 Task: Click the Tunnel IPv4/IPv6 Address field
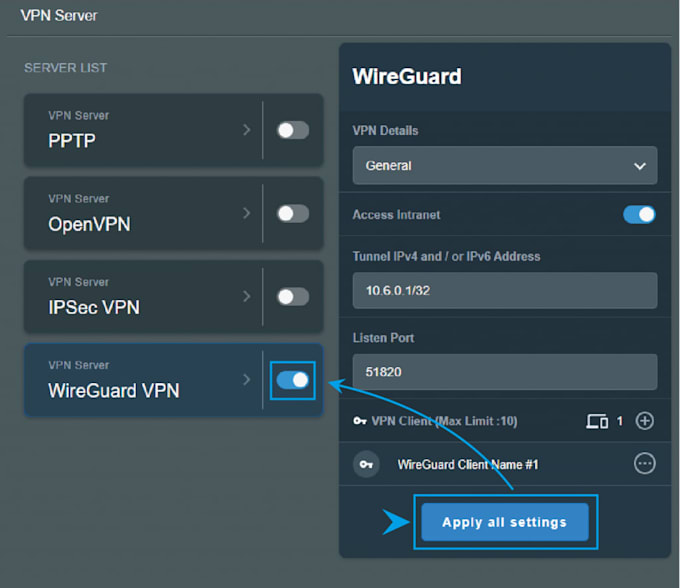click(505, 291)
